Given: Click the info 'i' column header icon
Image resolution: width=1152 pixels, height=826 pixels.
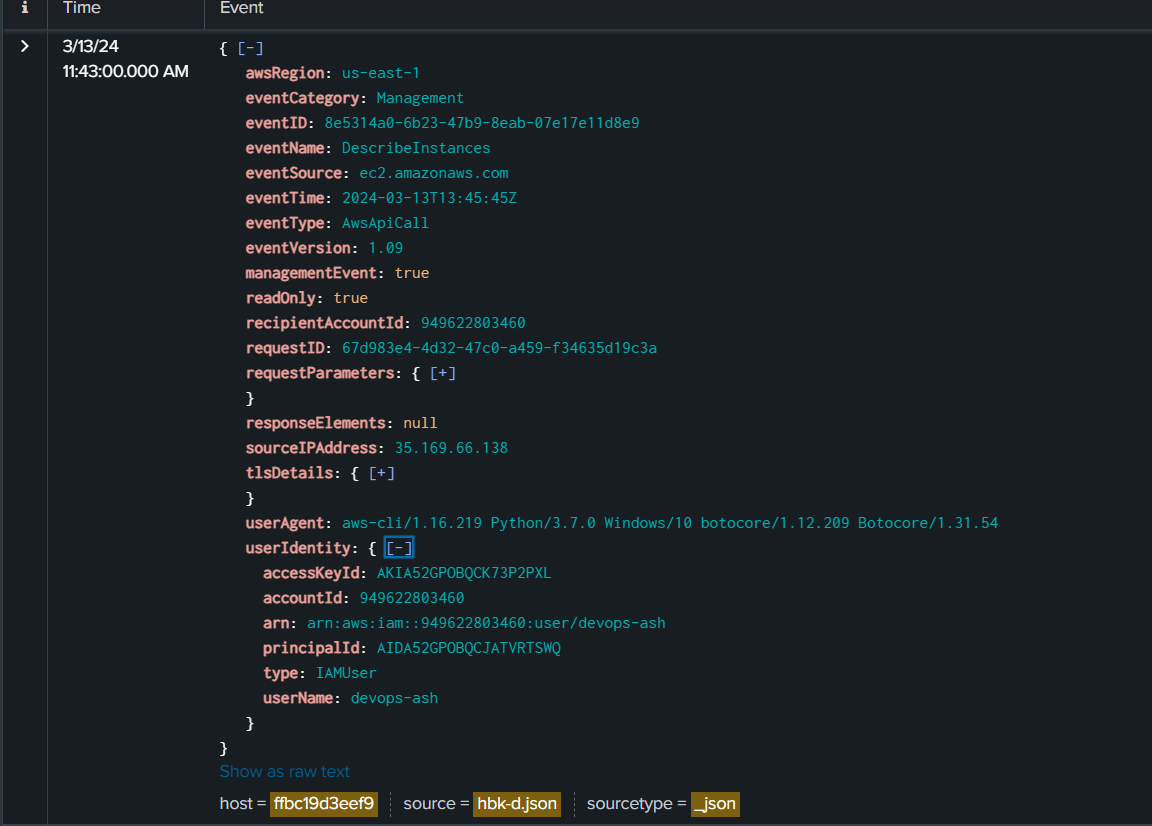Looking at the screenshot, I should (x=25, y=8).
